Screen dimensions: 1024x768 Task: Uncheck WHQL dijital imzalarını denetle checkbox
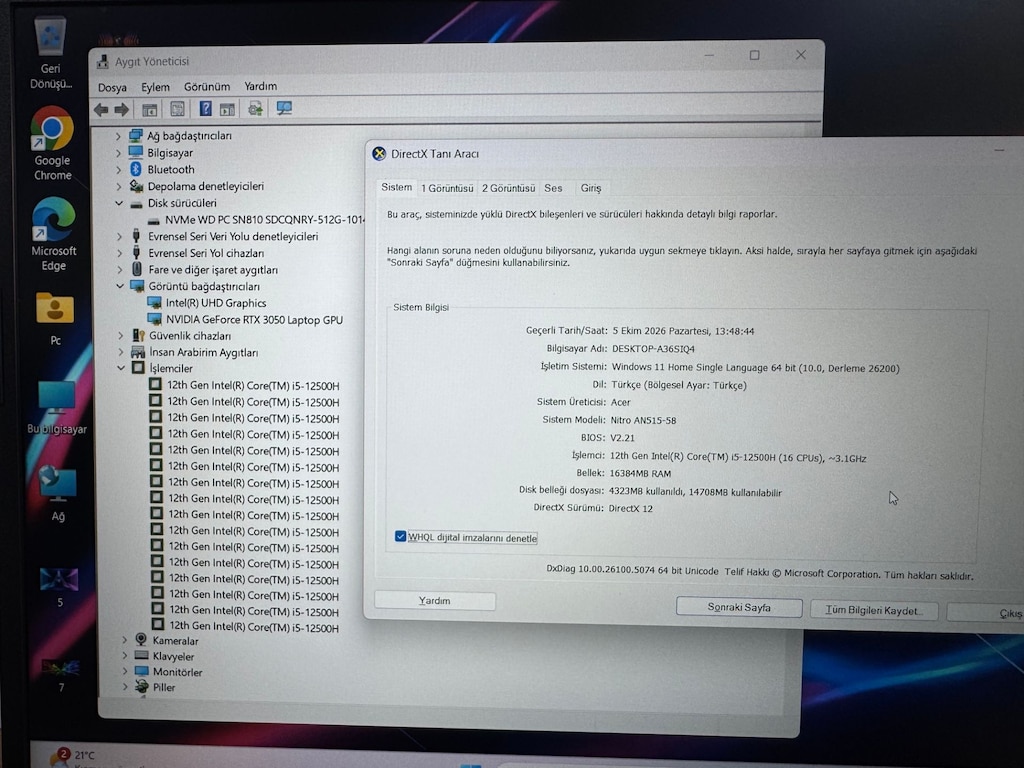[400, 537]
